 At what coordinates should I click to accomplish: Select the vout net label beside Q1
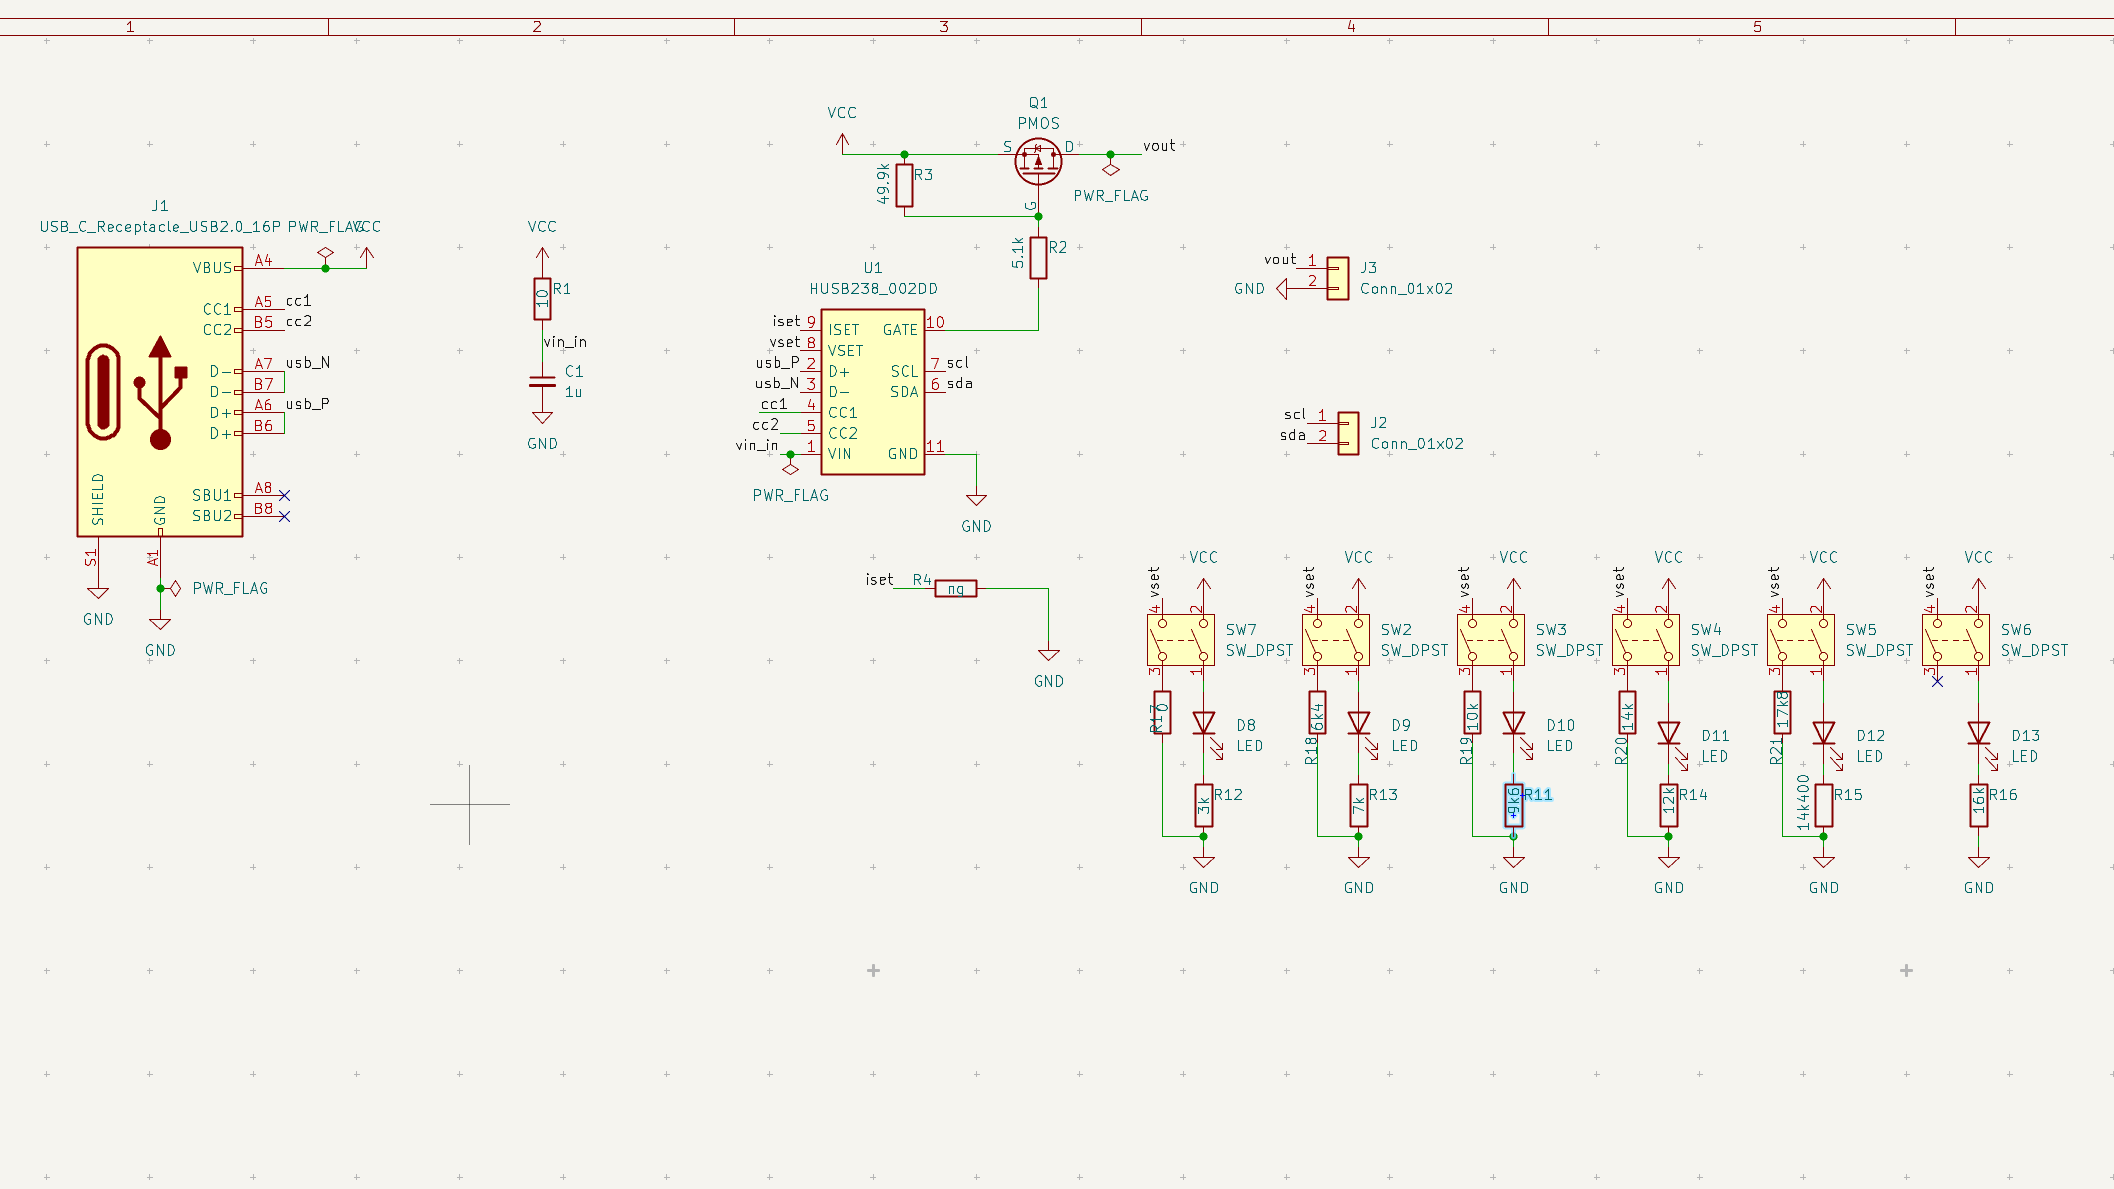(1159, 146)
